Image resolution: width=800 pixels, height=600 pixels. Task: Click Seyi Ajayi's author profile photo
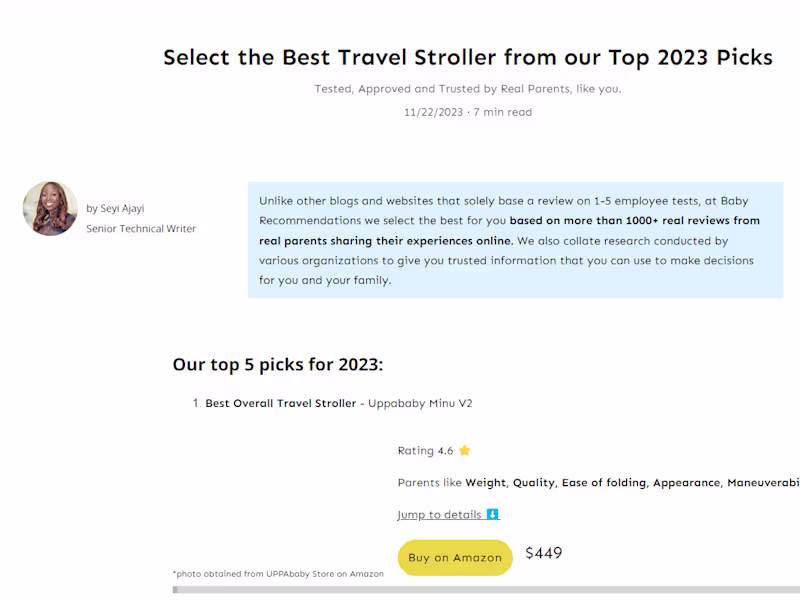50,209
